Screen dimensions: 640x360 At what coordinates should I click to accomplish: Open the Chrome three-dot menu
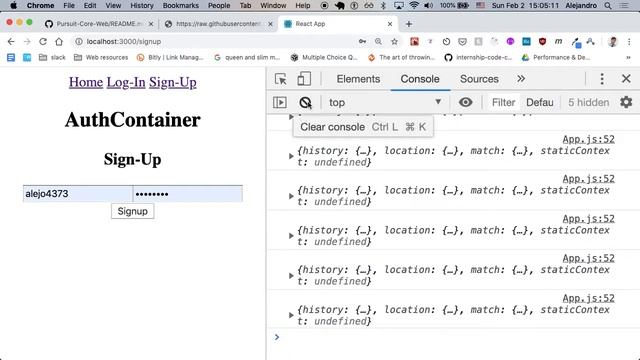click(x=629, y=42)
